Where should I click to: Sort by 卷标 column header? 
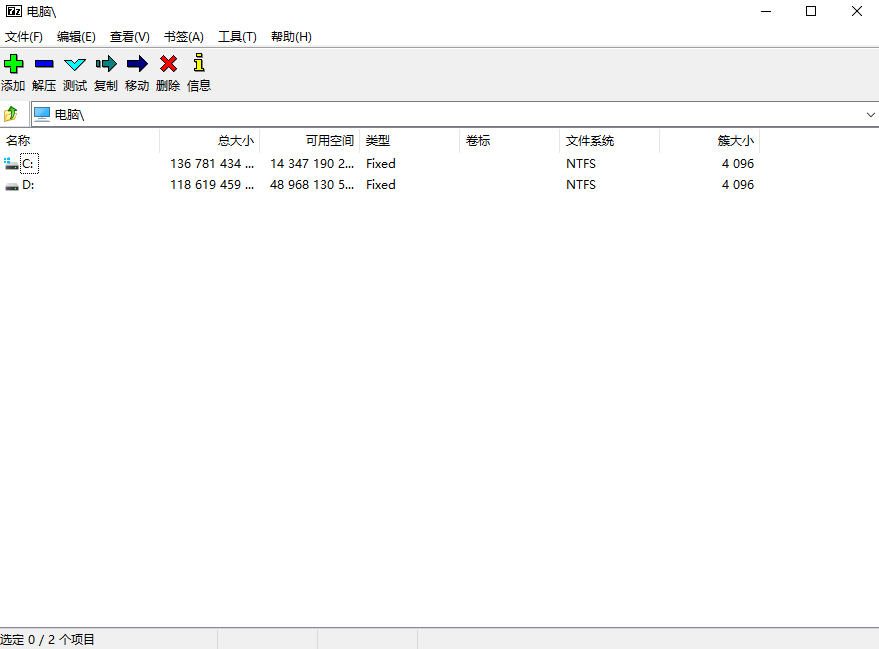click(x=510, y=141)
